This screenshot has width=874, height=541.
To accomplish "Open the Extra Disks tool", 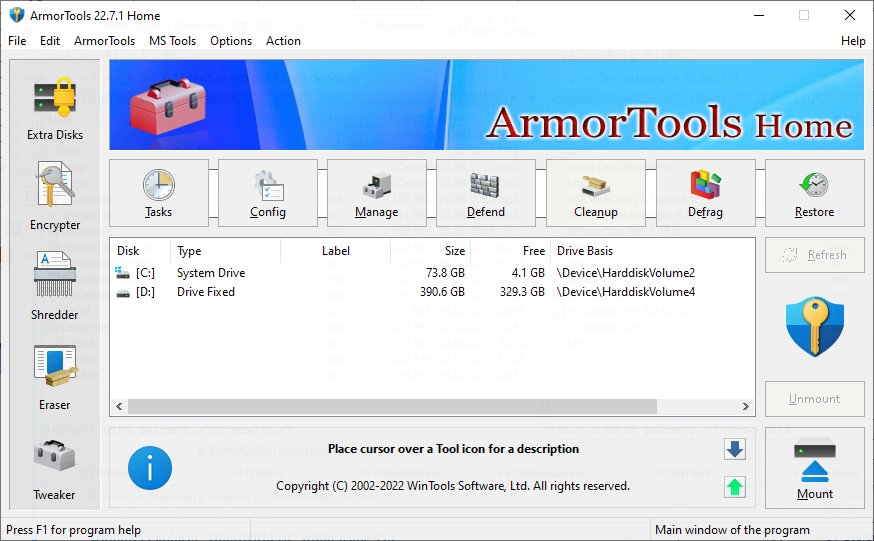I will tap(55, 106).
